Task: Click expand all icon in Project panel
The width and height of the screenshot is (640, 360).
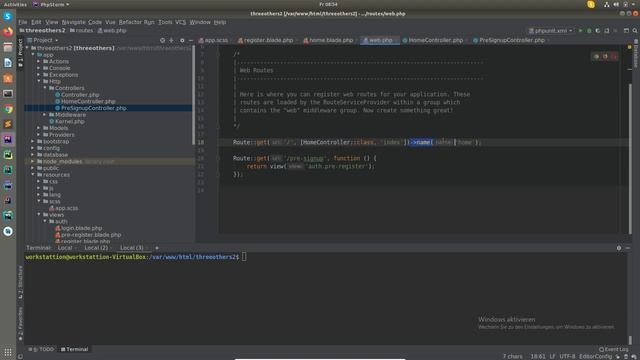Action: [171, 40]
